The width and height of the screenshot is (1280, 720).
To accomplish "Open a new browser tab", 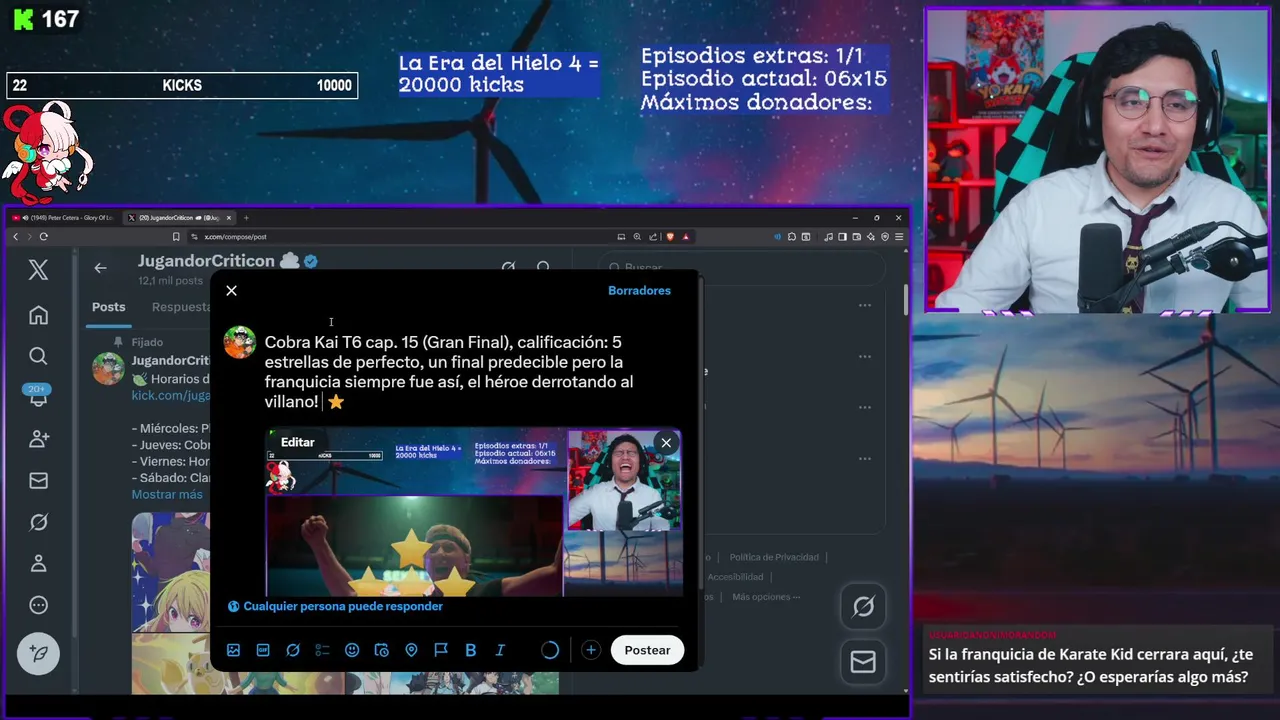I will [246, 217].
